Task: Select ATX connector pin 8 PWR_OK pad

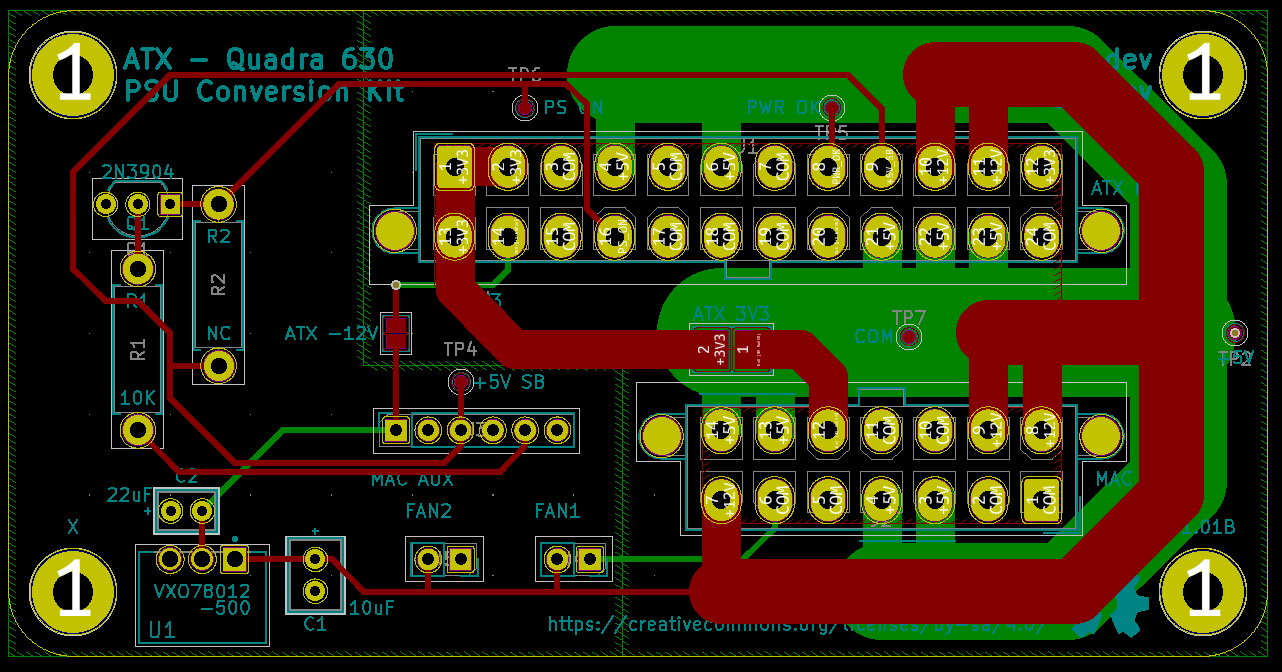Action: (827, 167)
